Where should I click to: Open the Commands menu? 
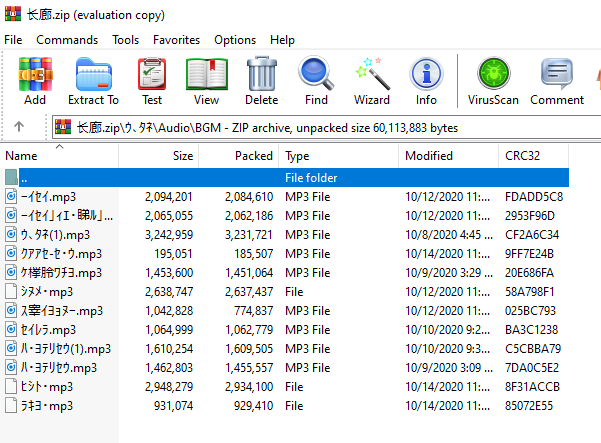[x=67, y=40]
